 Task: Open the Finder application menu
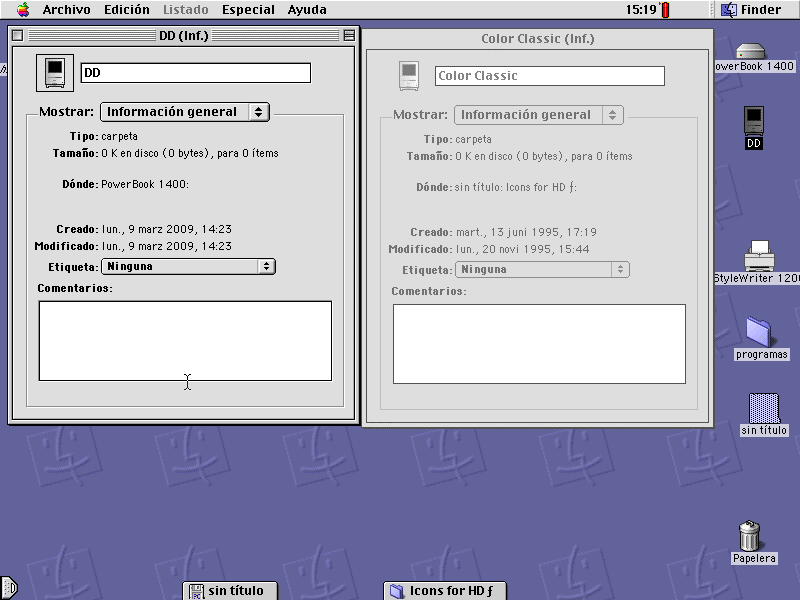click(752, 9)
